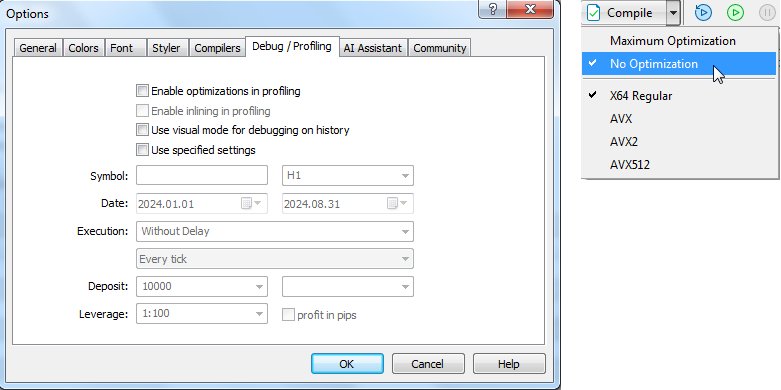The height and width of the screenshot is (390, 781).
Task: Click the Help button
Action: [509, 364]
